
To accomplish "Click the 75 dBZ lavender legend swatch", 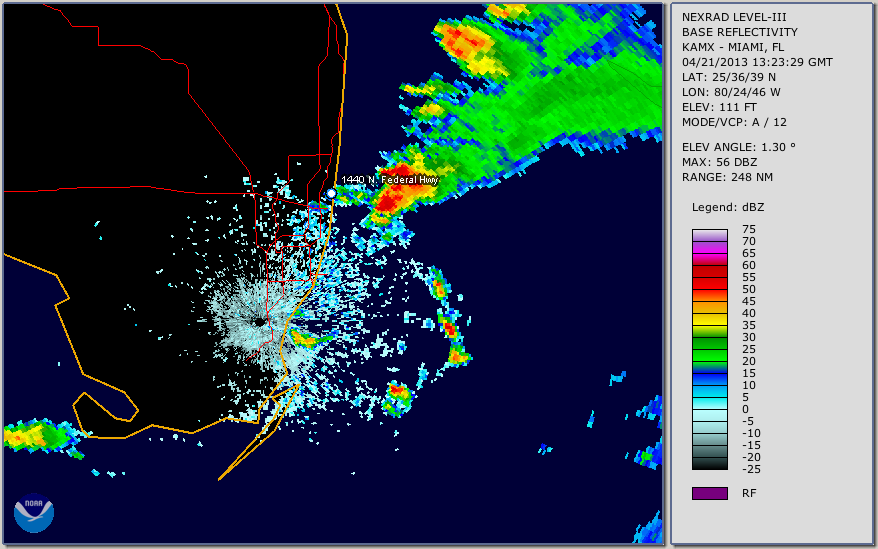I will (709, 235).
